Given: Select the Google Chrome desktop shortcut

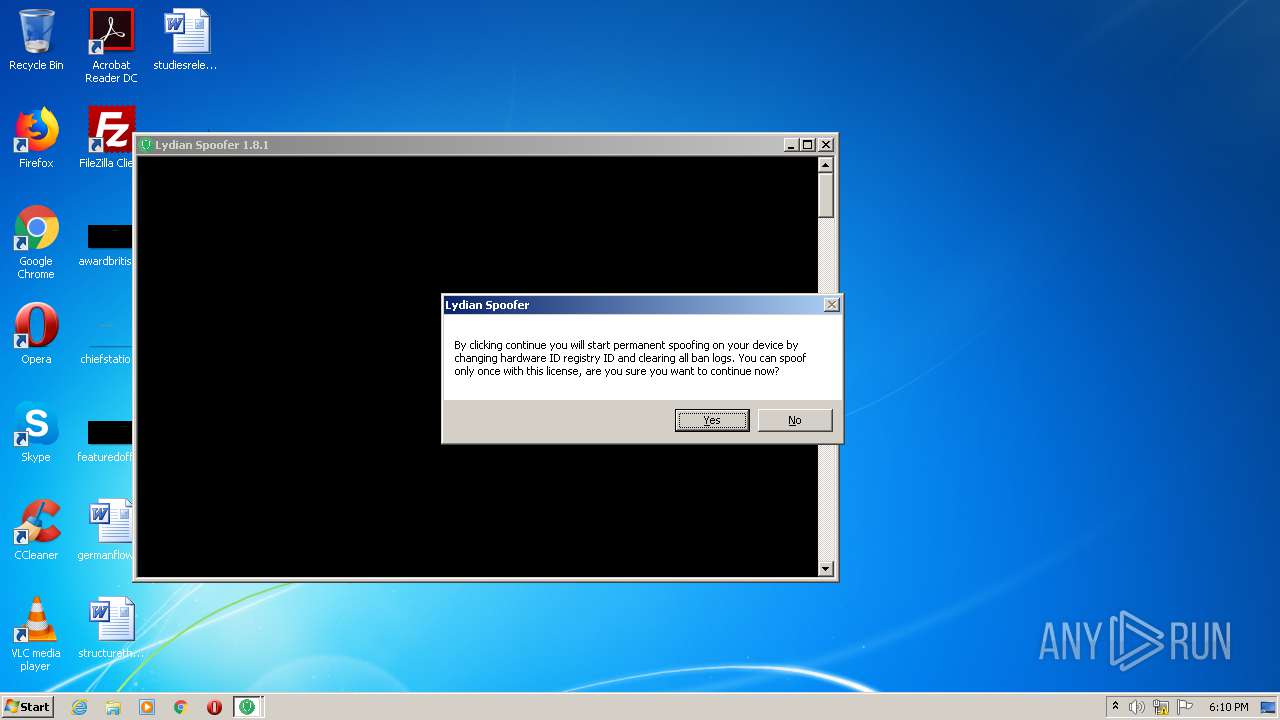Looking at the screenshot, I should point(36,242).
